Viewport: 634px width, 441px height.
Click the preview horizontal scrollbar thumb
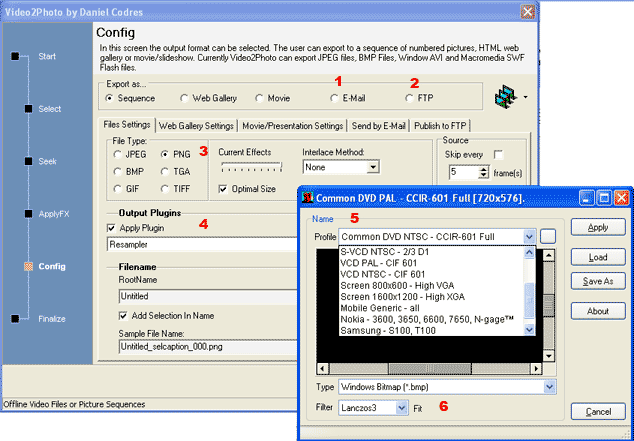point(430,369)
